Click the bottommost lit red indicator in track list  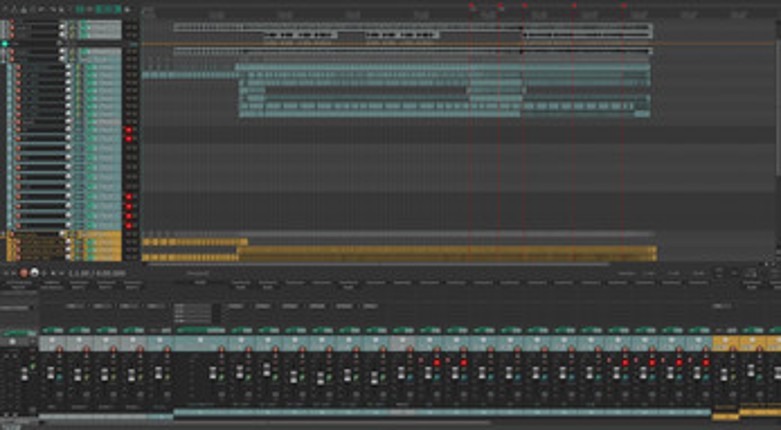click(129, 225)
